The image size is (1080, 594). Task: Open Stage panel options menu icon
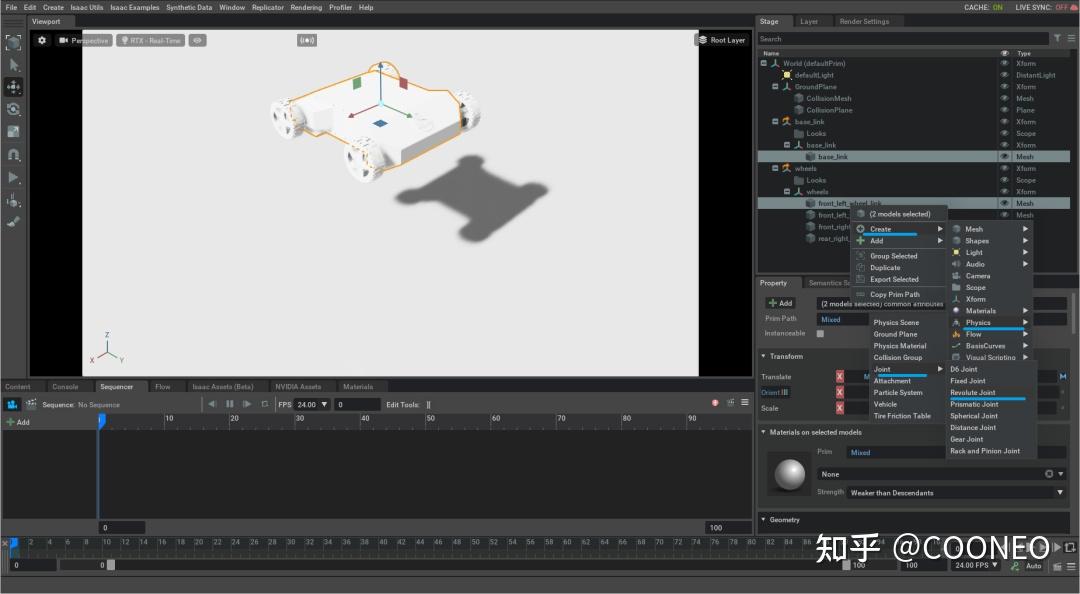(1071, 39)
